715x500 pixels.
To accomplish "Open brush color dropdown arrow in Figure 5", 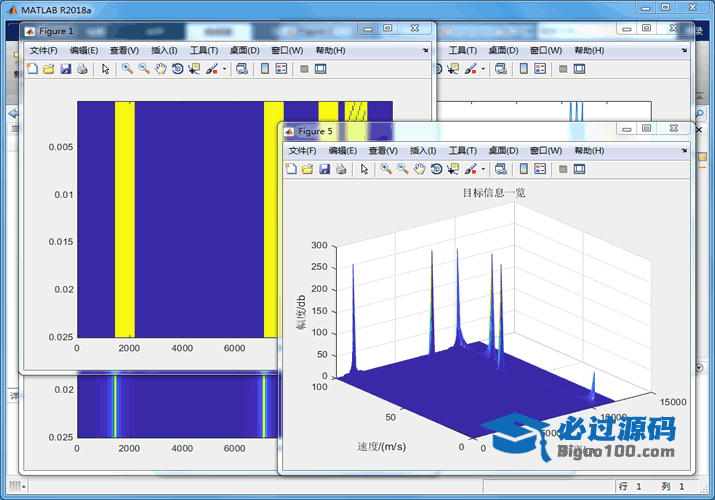I will tap(484, 169).
